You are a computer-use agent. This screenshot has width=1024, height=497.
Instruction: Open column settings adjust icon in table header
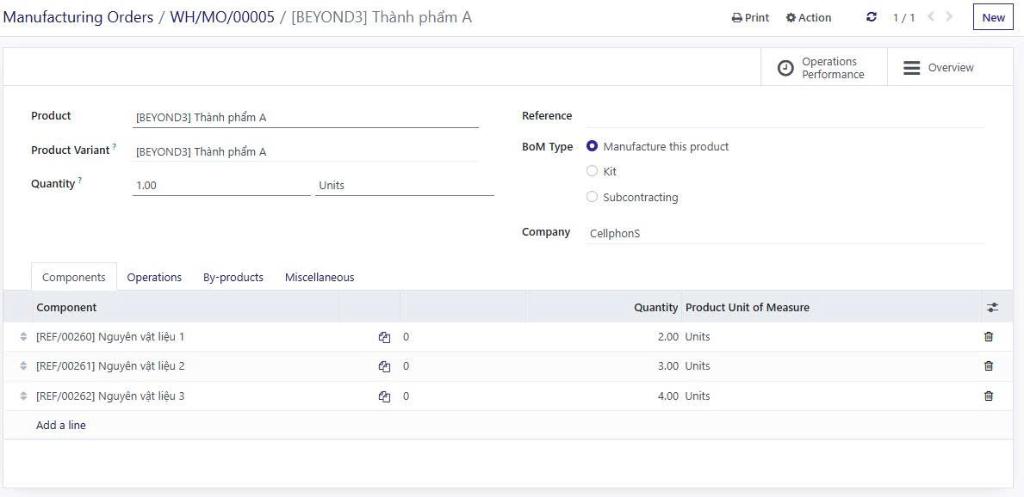(992, 308)
